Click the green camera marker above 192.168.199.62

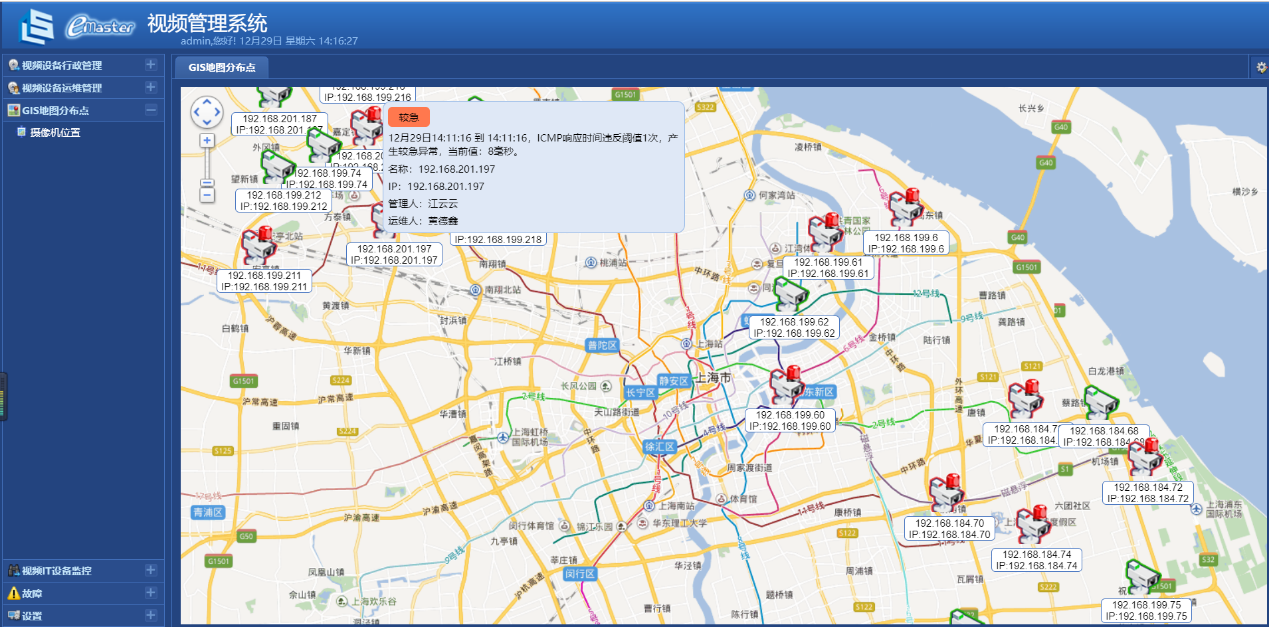[790, 294]
